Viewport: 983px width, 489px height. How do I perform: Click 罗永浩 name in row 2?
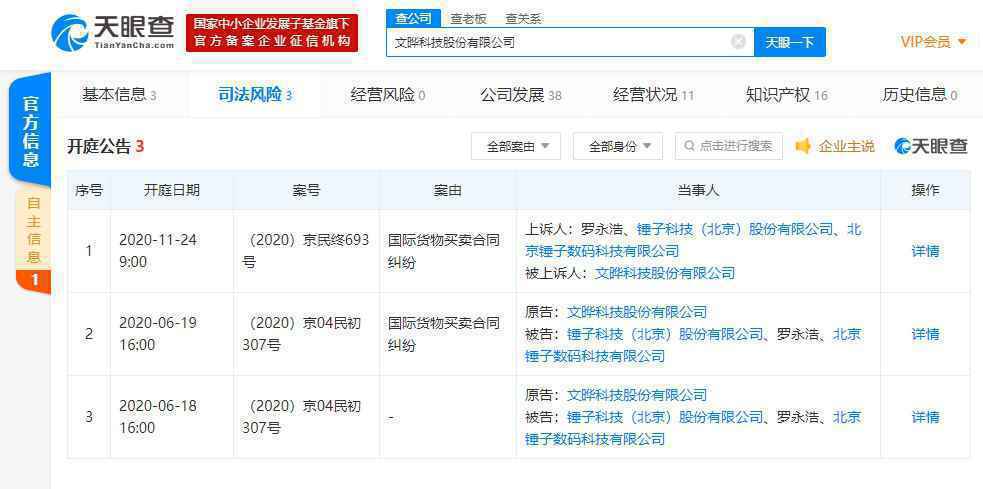[798, 334]
